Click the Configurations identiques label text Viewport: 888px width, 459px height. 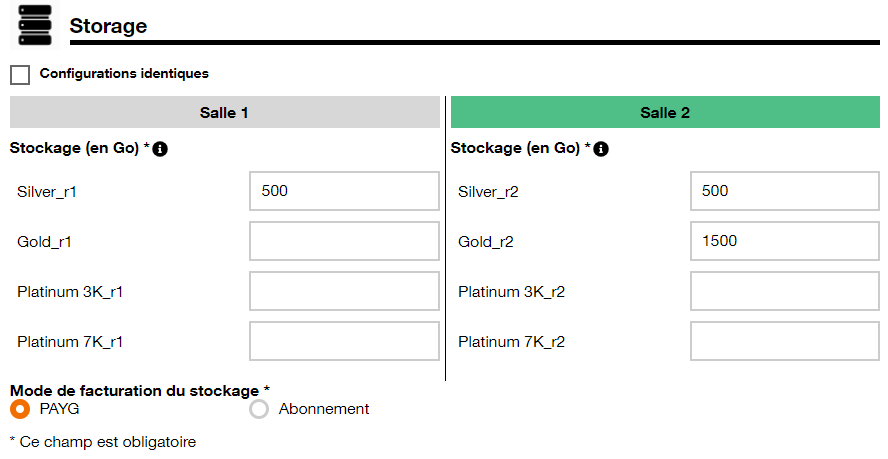[x=124, y=74]
